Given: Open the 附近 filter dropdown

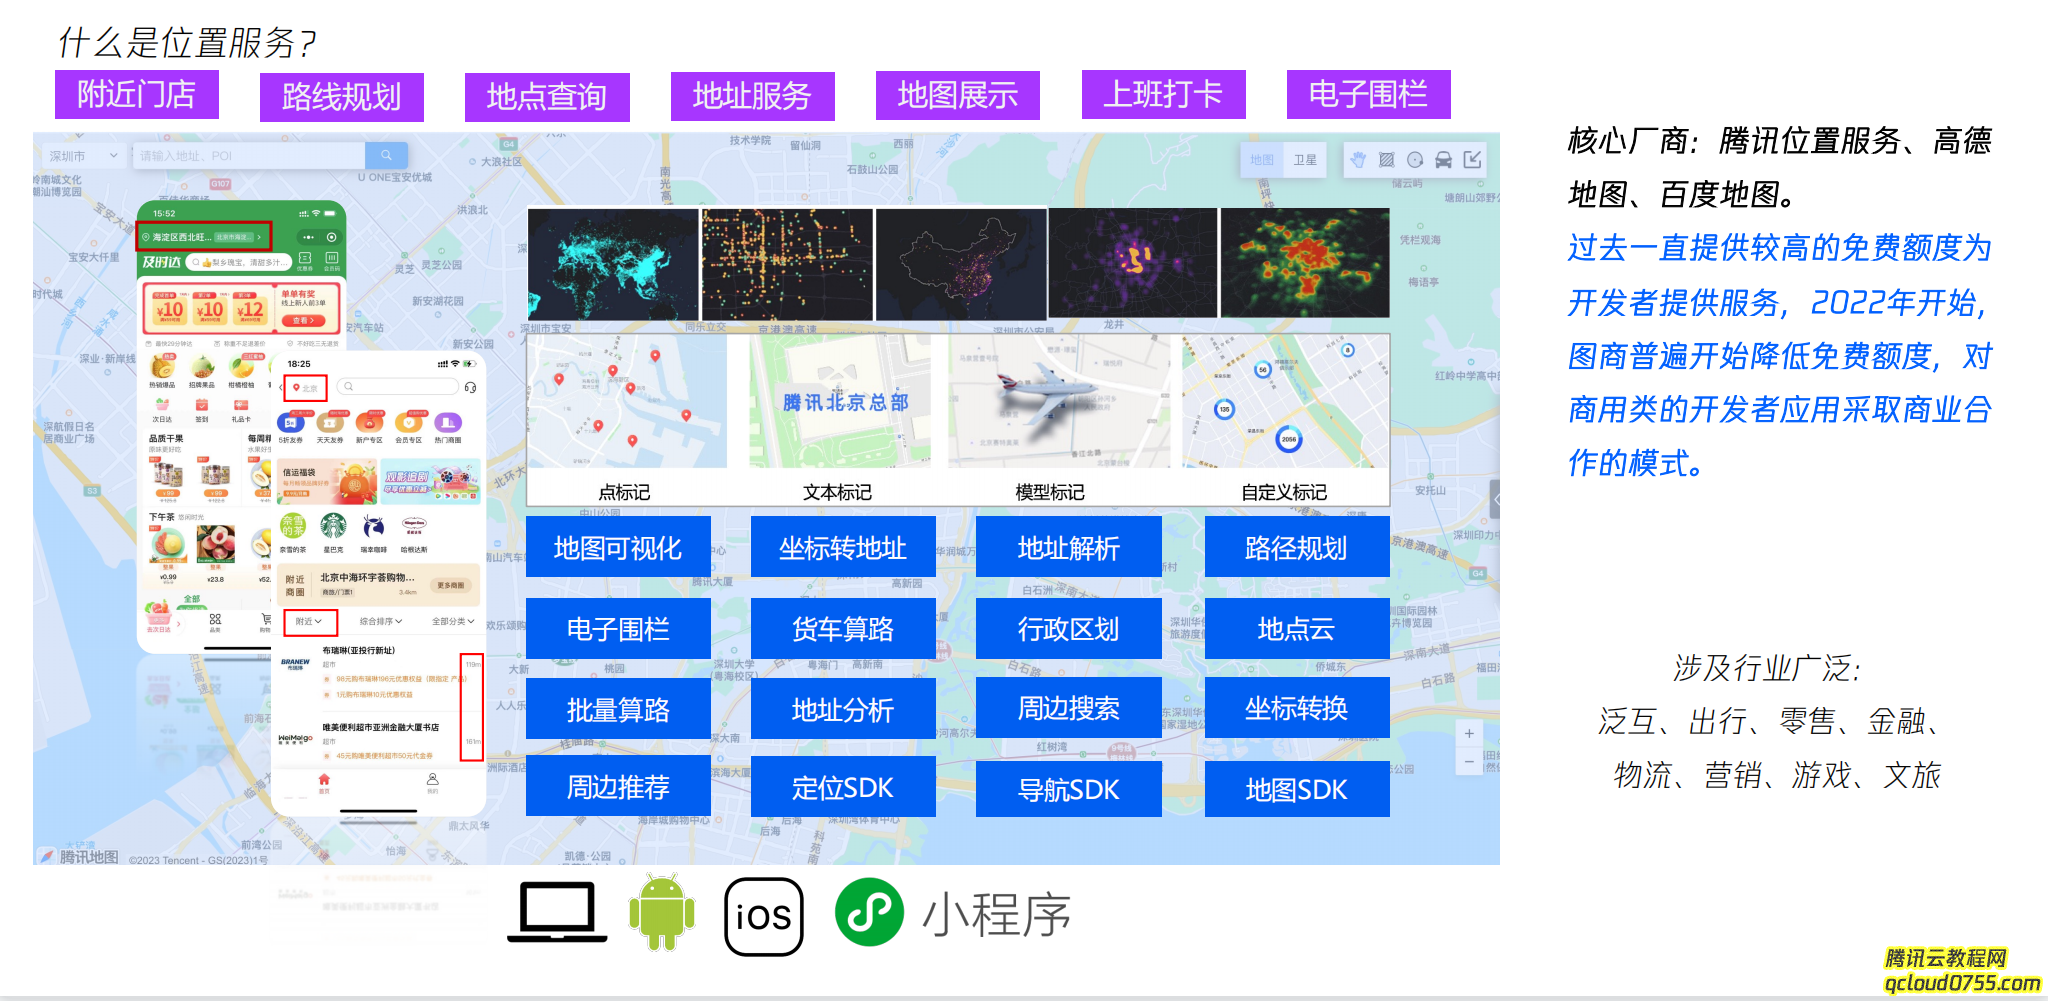Looking at the screenshot, I should tap(309, 621).
